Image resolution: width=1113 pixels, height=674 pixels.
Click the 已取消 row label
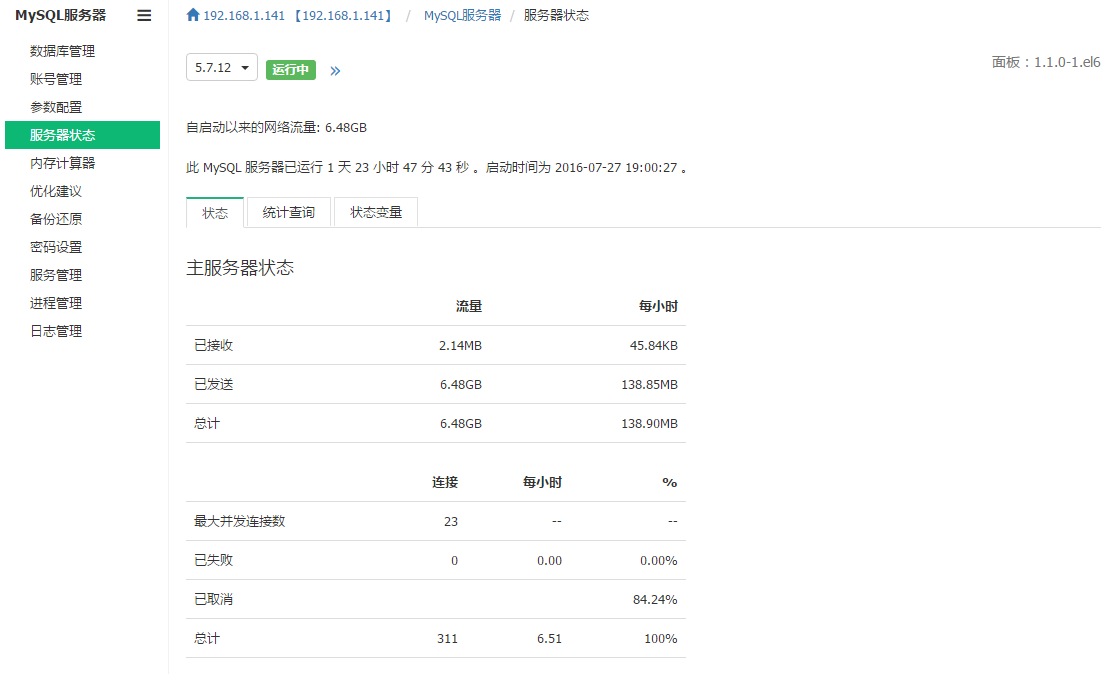tap(214, 600)
